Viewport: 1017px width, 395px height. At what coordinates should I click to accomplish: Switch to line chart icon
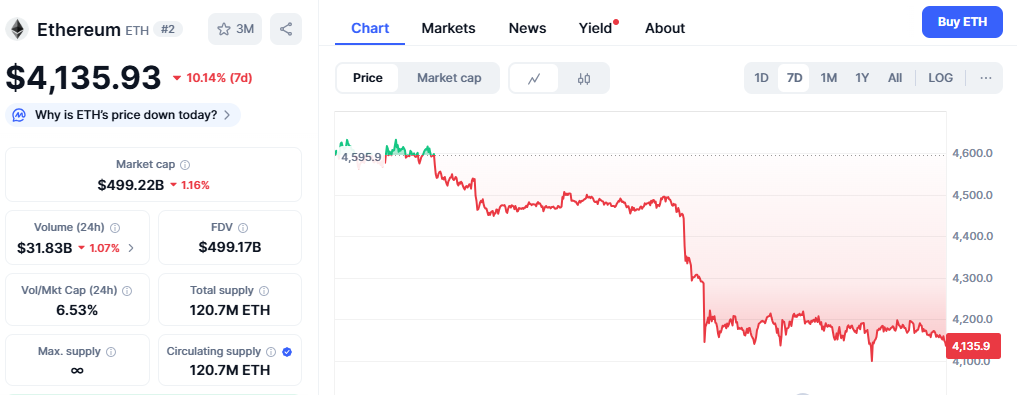point(534,78)
